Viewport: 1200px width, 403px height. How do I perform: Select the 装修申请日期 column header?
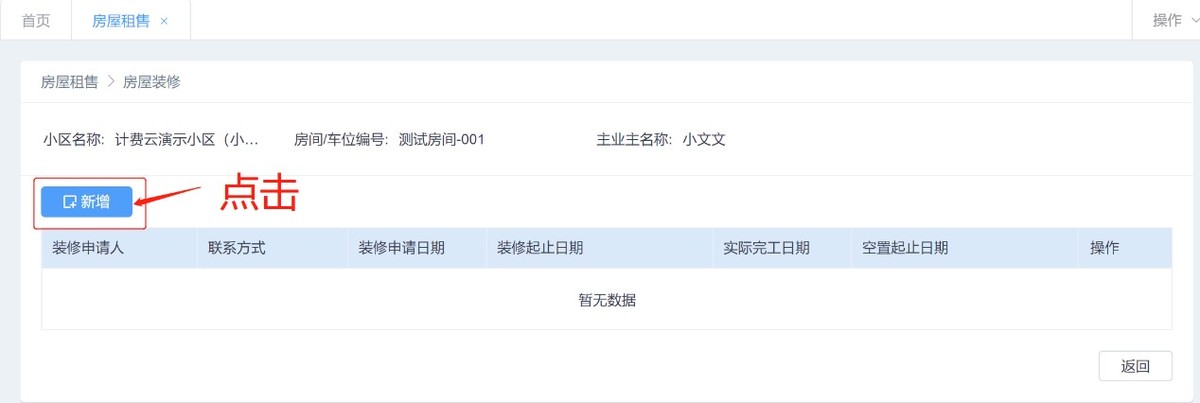click(x=402, y=248)
